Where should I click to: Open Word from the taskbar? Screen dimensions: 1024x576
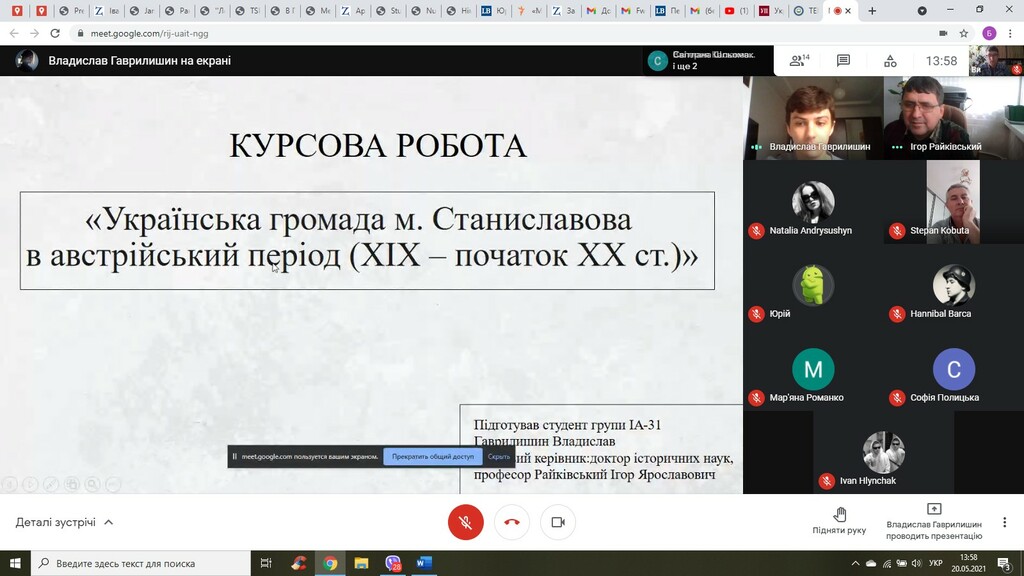[423, 563]
